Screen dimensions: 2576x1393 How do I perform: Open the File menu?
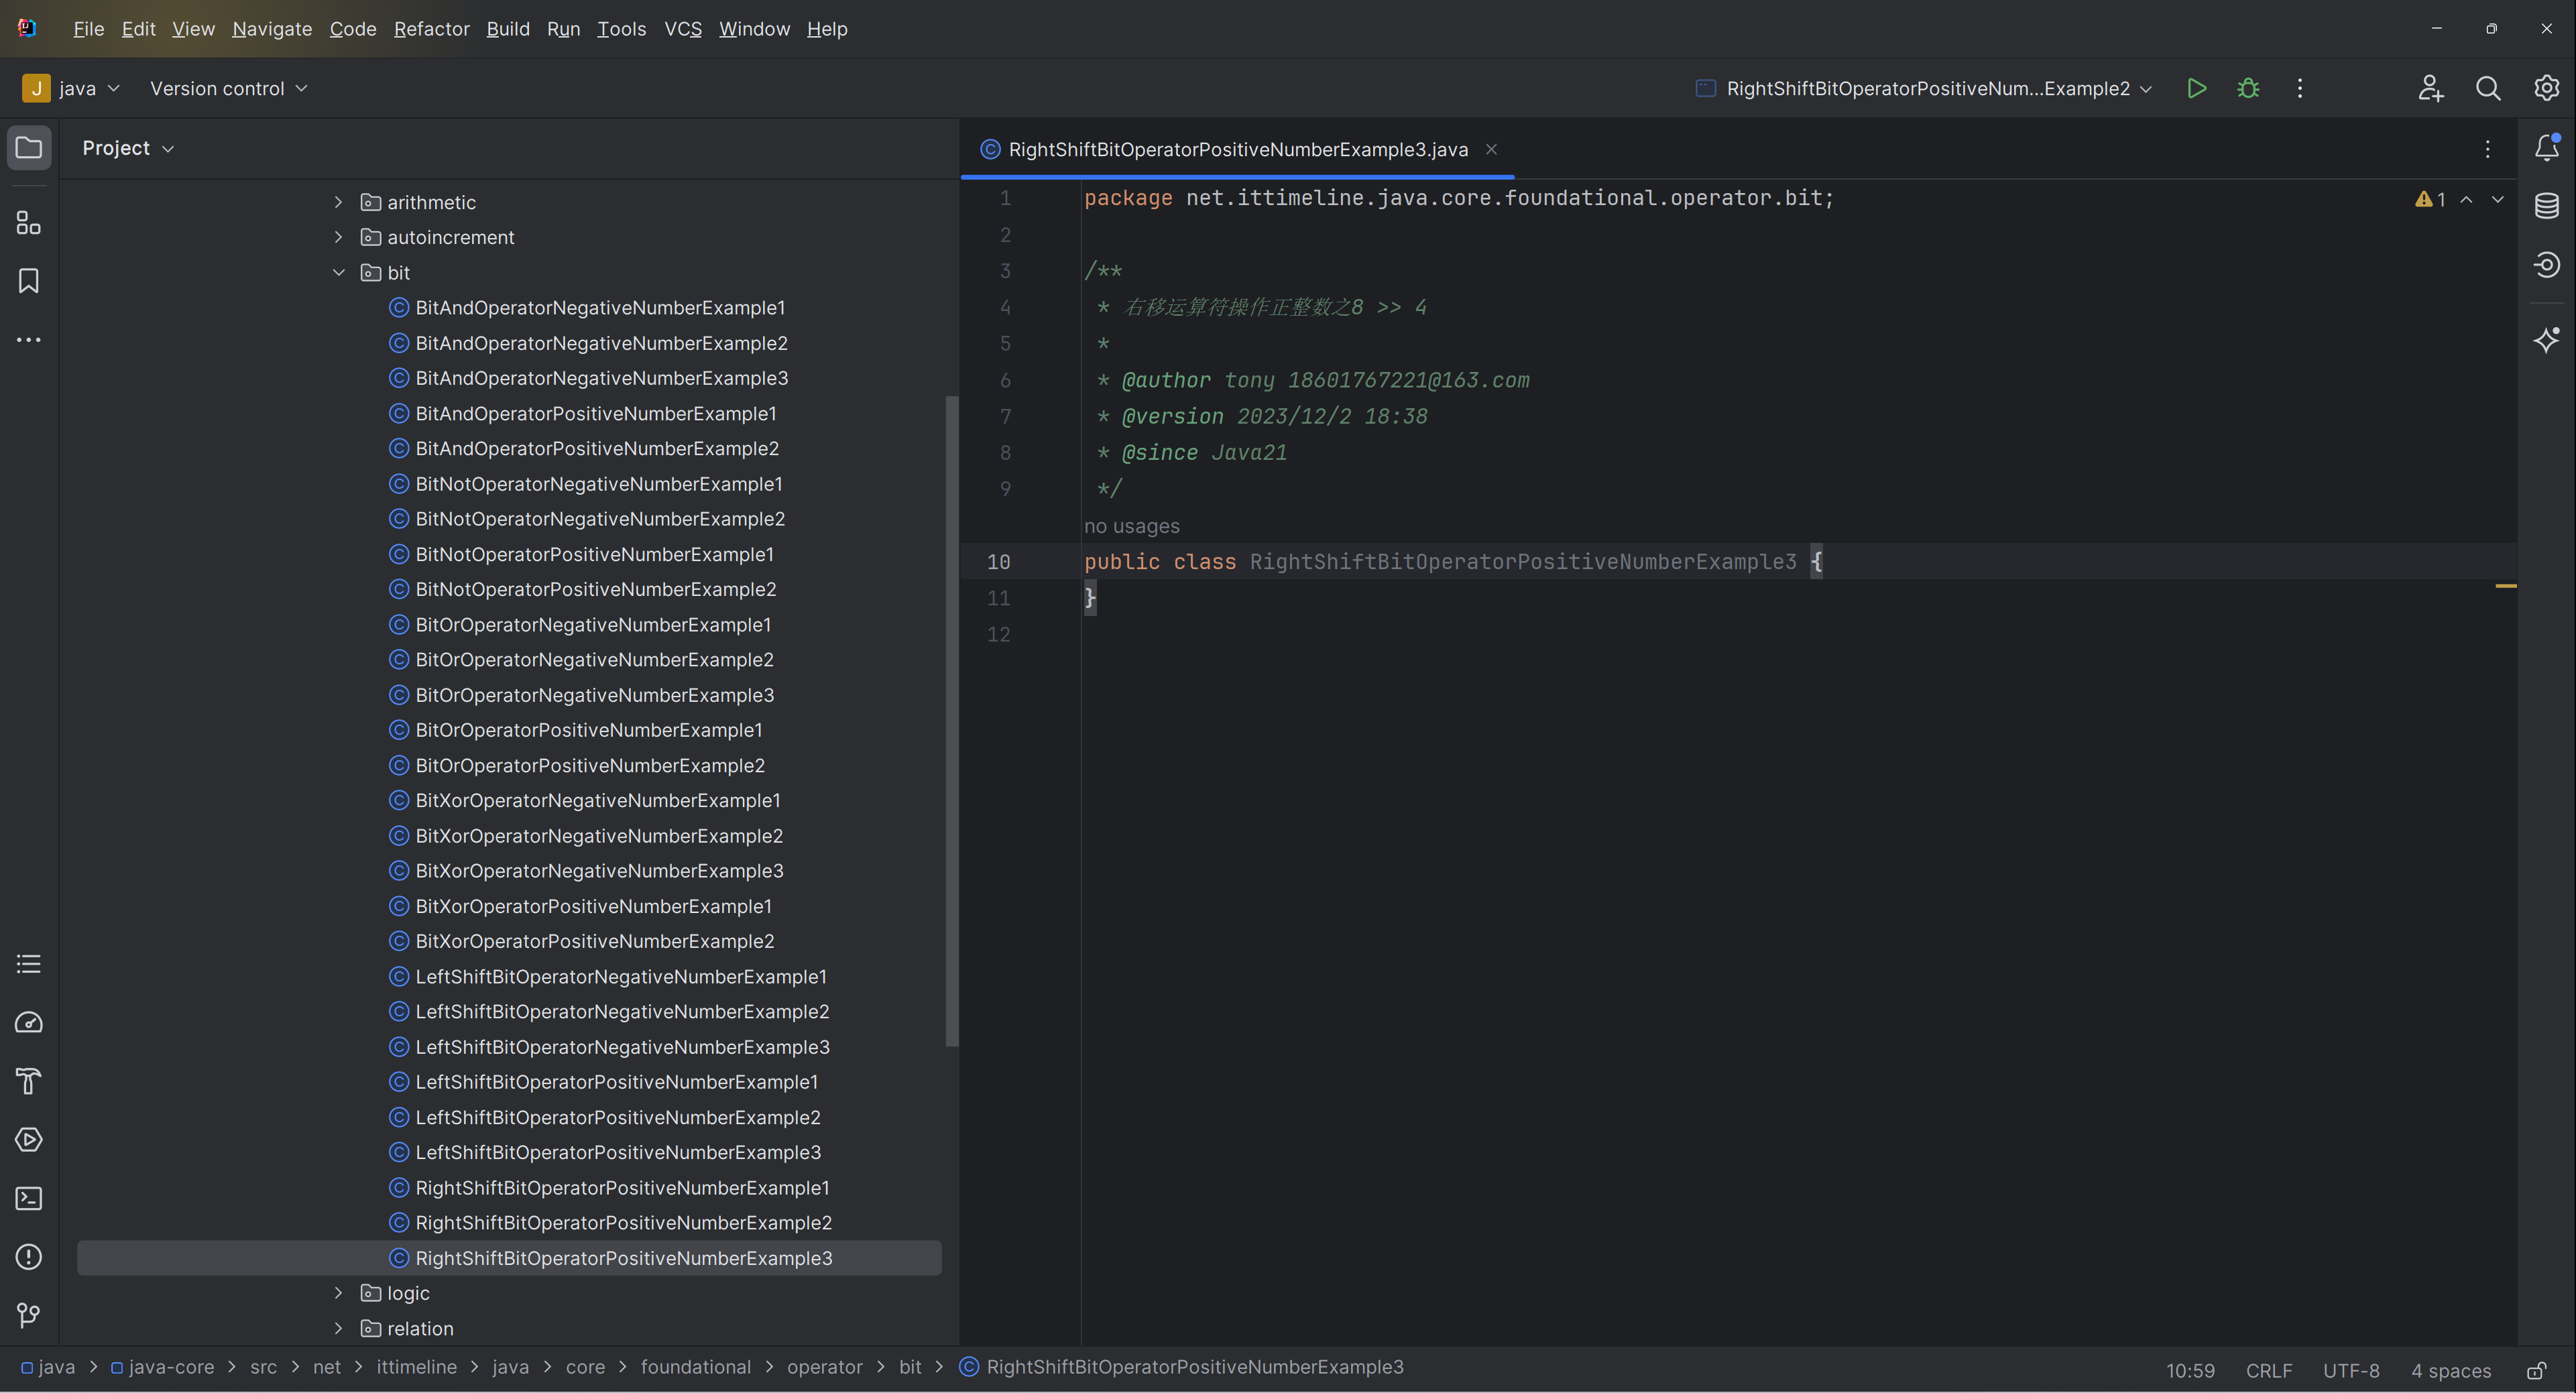89,29
